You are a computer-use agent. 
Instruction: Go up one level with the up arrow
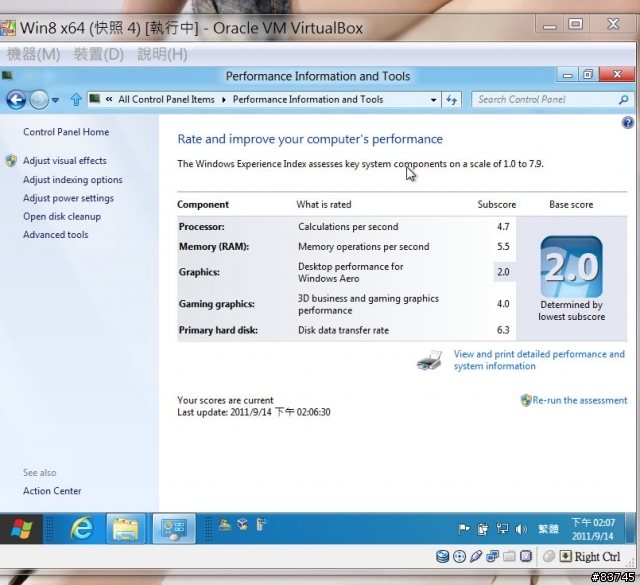pos(76,100)
